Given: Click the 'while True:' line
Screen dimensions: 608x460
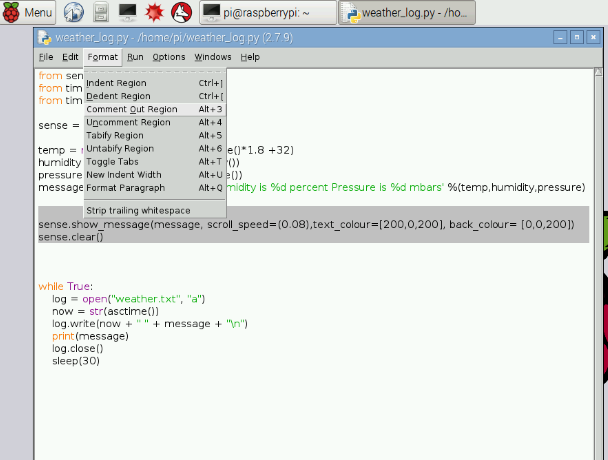Looking at the screenshot, I should [x=66, y=287].
